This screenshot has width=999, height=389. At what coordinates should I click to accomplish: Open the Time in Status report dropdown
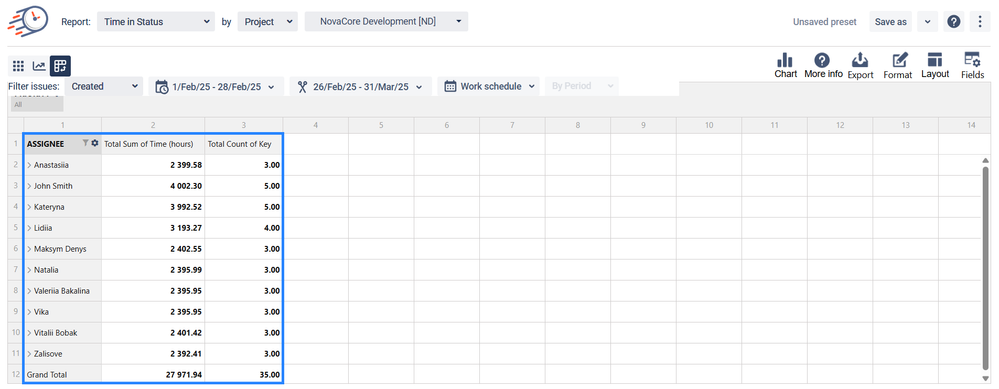tap(155, 22)
